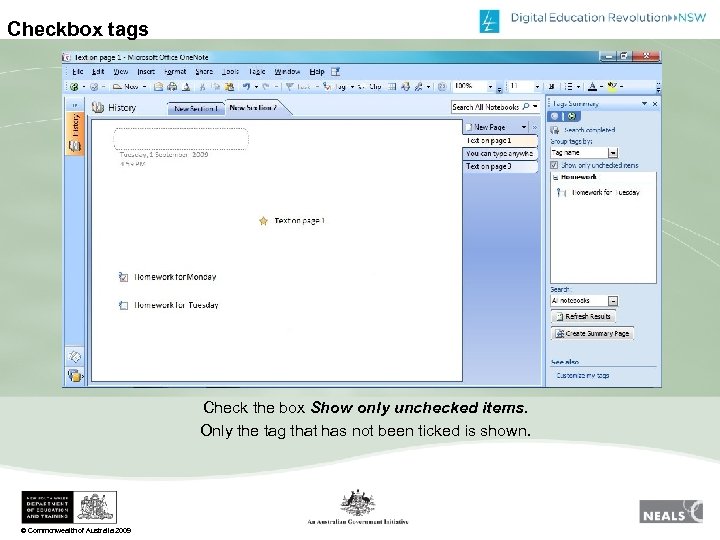The width and height of the screenshot is (720, 540).
Task: Open the Tools menu
Action: point(231,72)
